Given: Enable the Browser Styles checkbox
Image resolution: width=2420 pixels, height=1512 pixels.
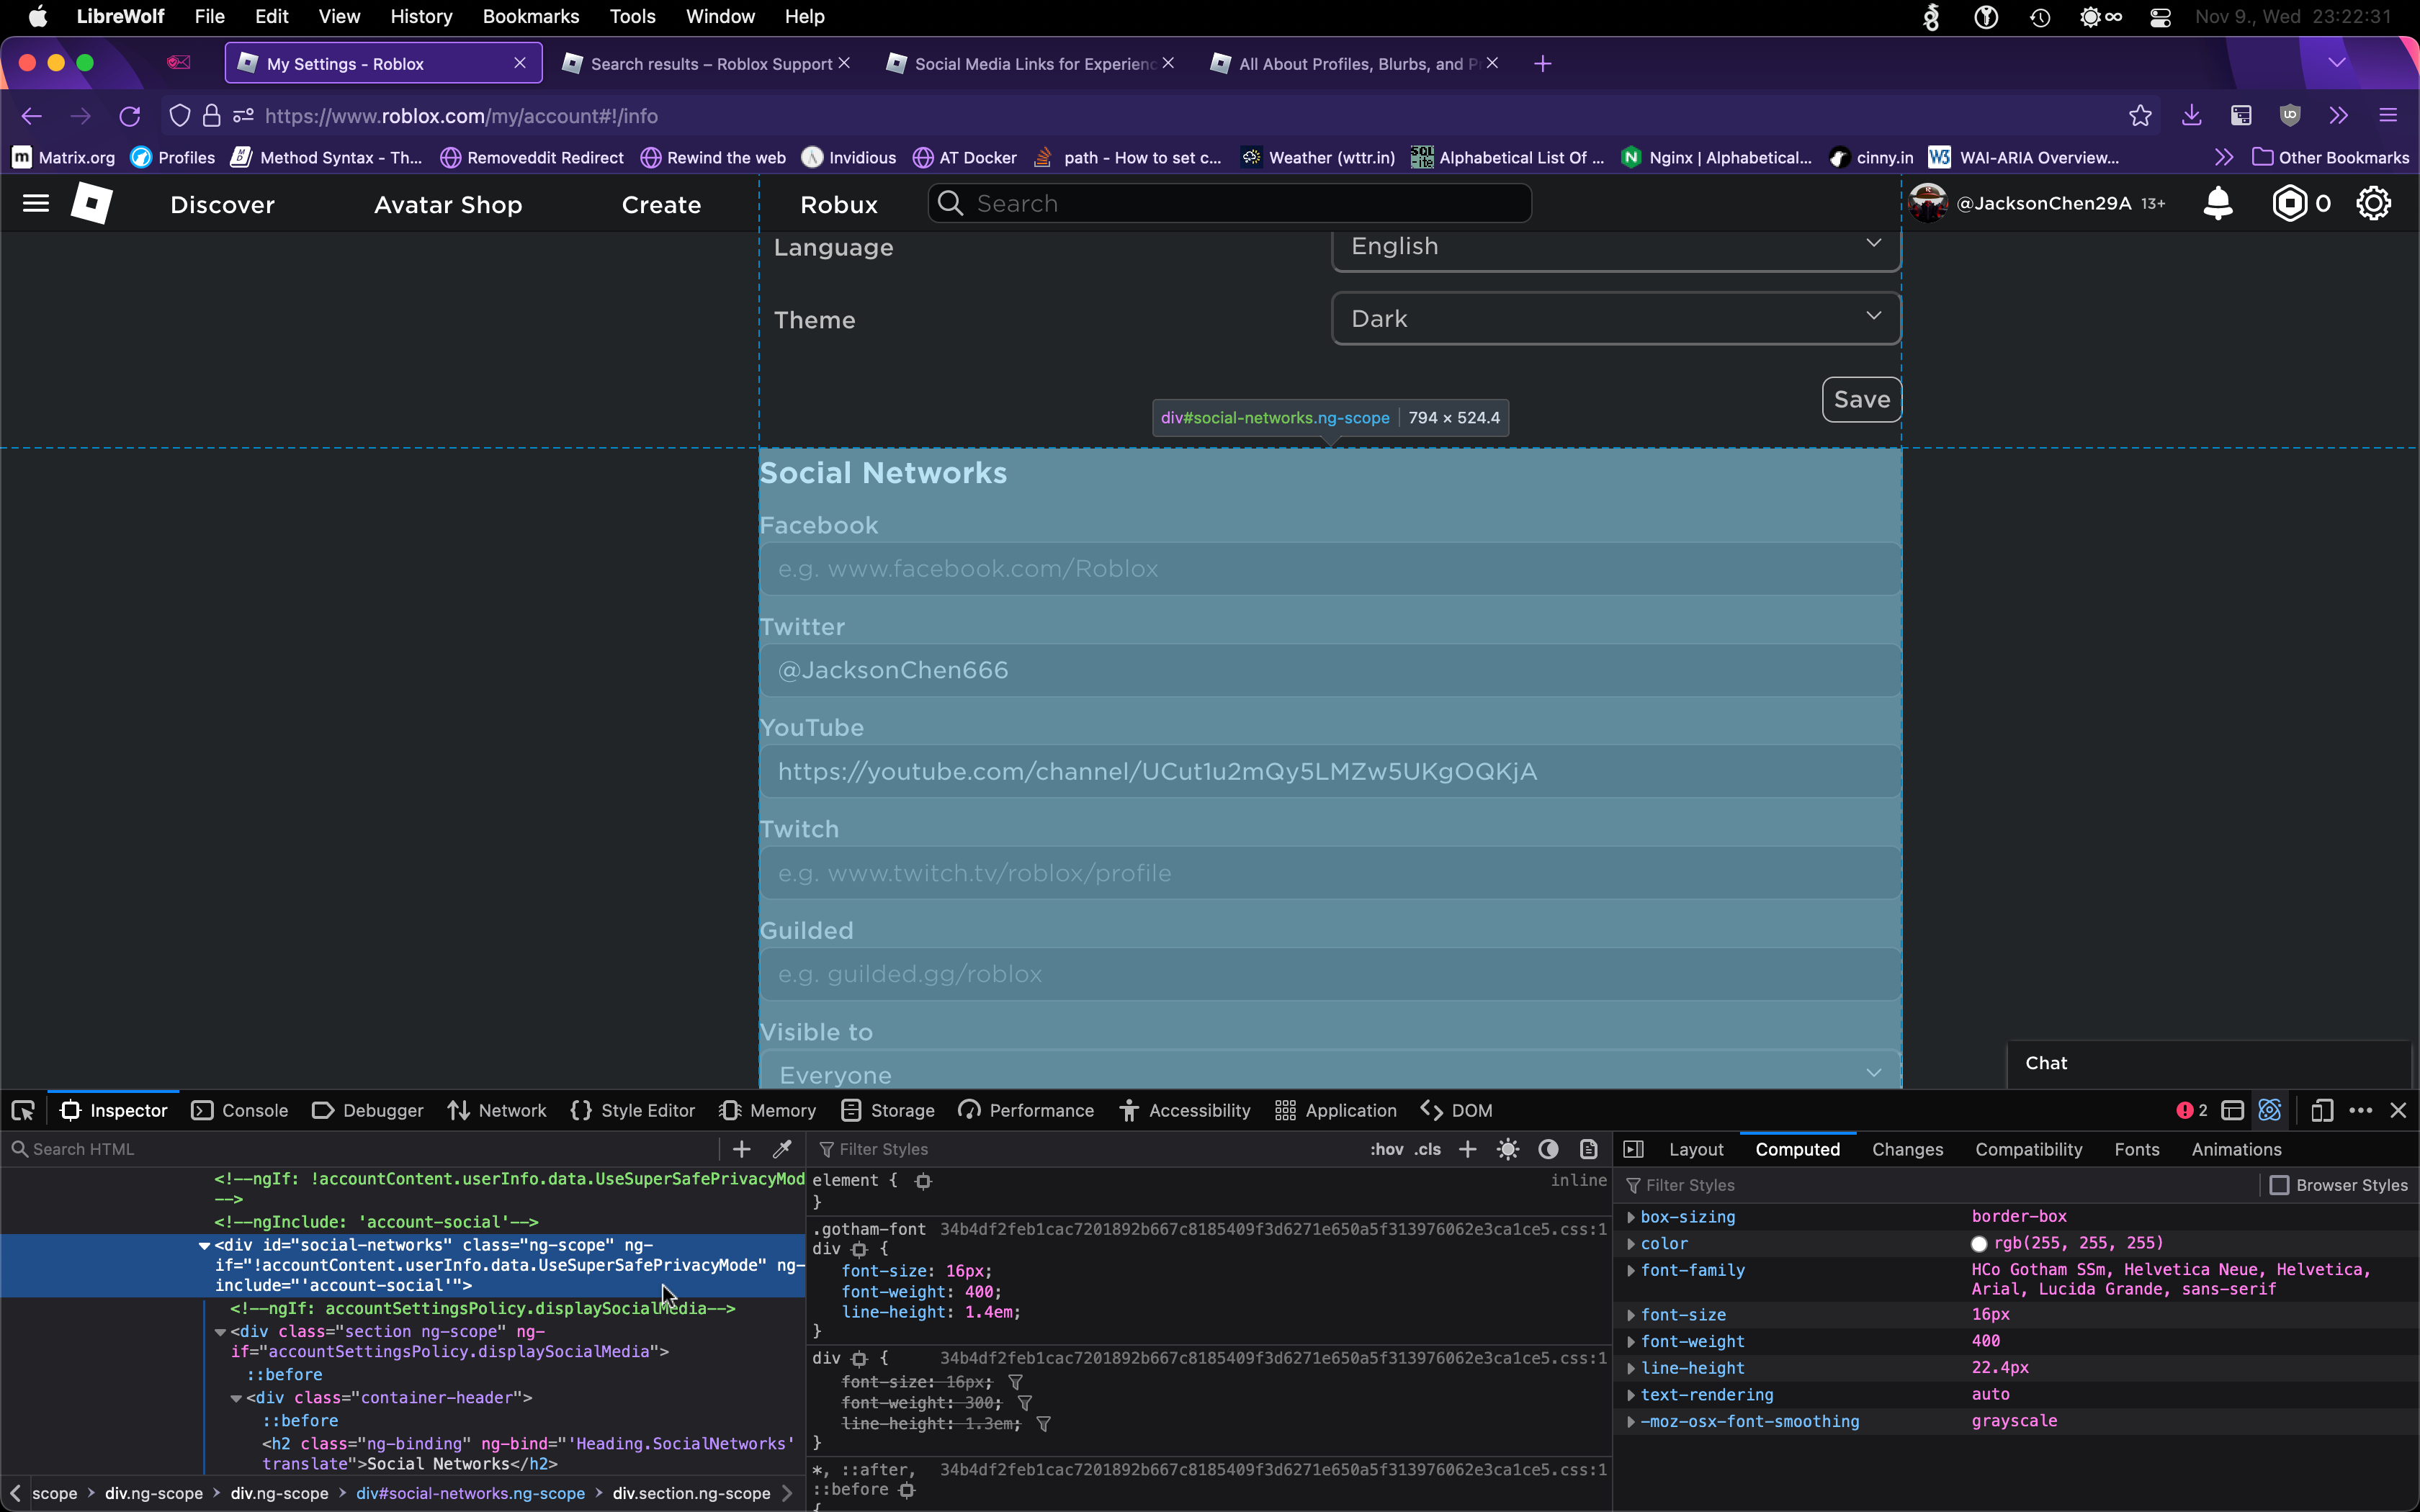Looking at the screenshot, I should pyautogui.click(x=2280, y=1185).
